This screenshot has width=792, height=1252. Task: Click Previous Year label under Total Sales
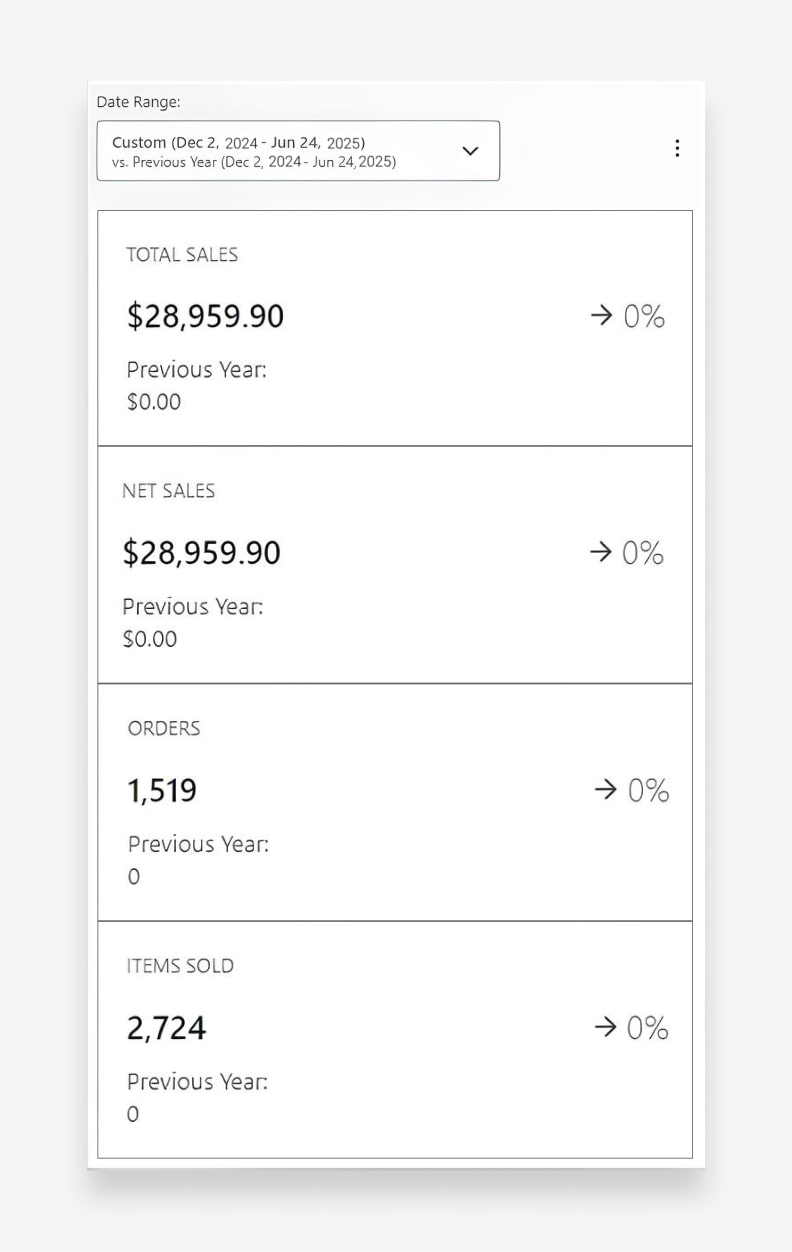click(196, 370)
